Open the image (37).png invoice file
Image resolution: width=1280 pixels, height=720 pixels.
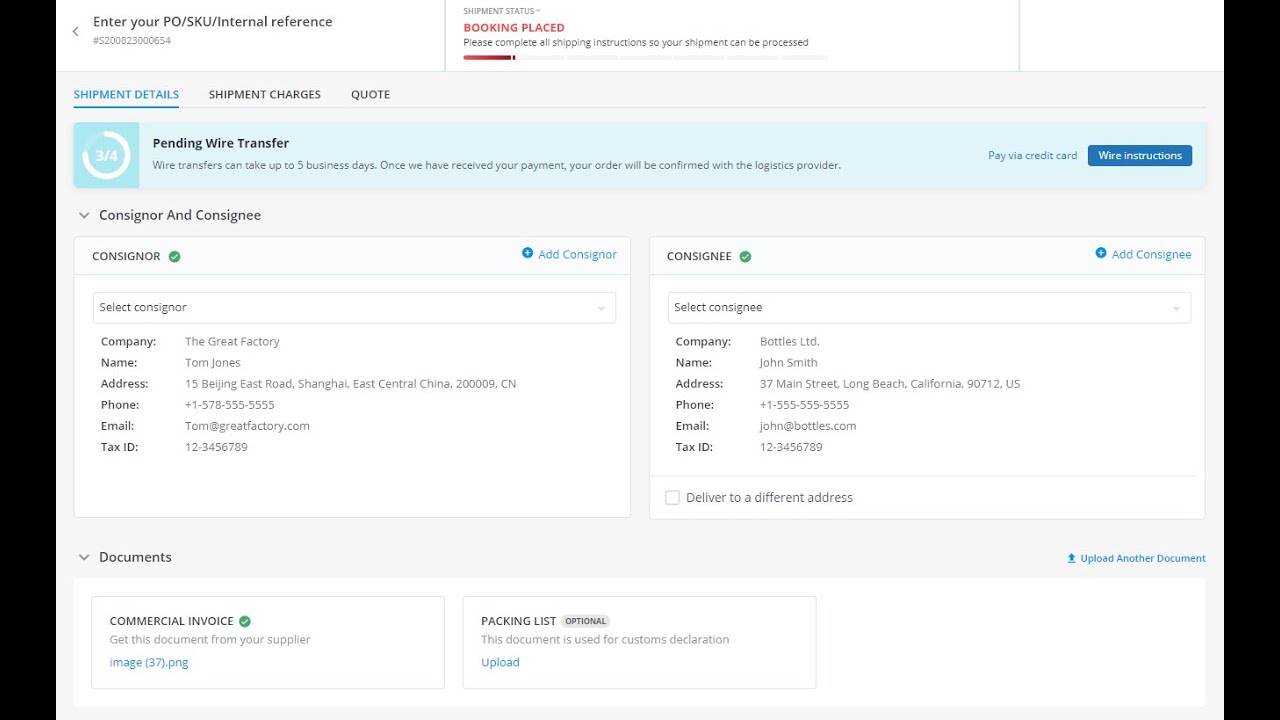149,662
